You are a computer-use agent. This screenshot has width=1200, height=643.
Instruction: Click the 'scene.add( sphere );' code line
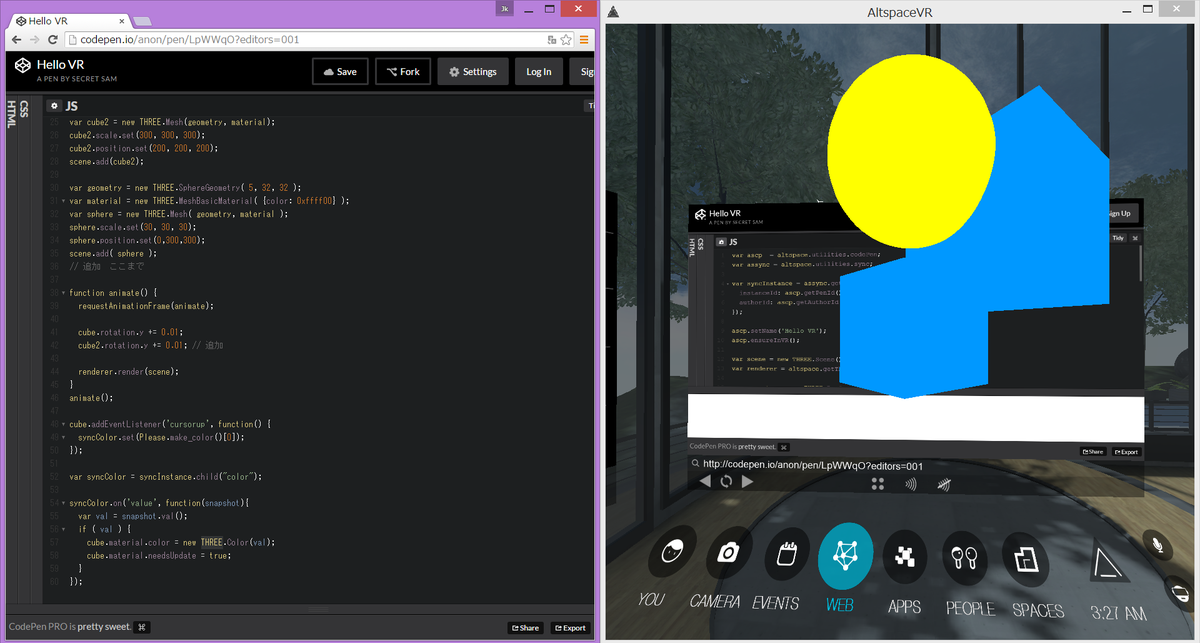tap(113, 253)
